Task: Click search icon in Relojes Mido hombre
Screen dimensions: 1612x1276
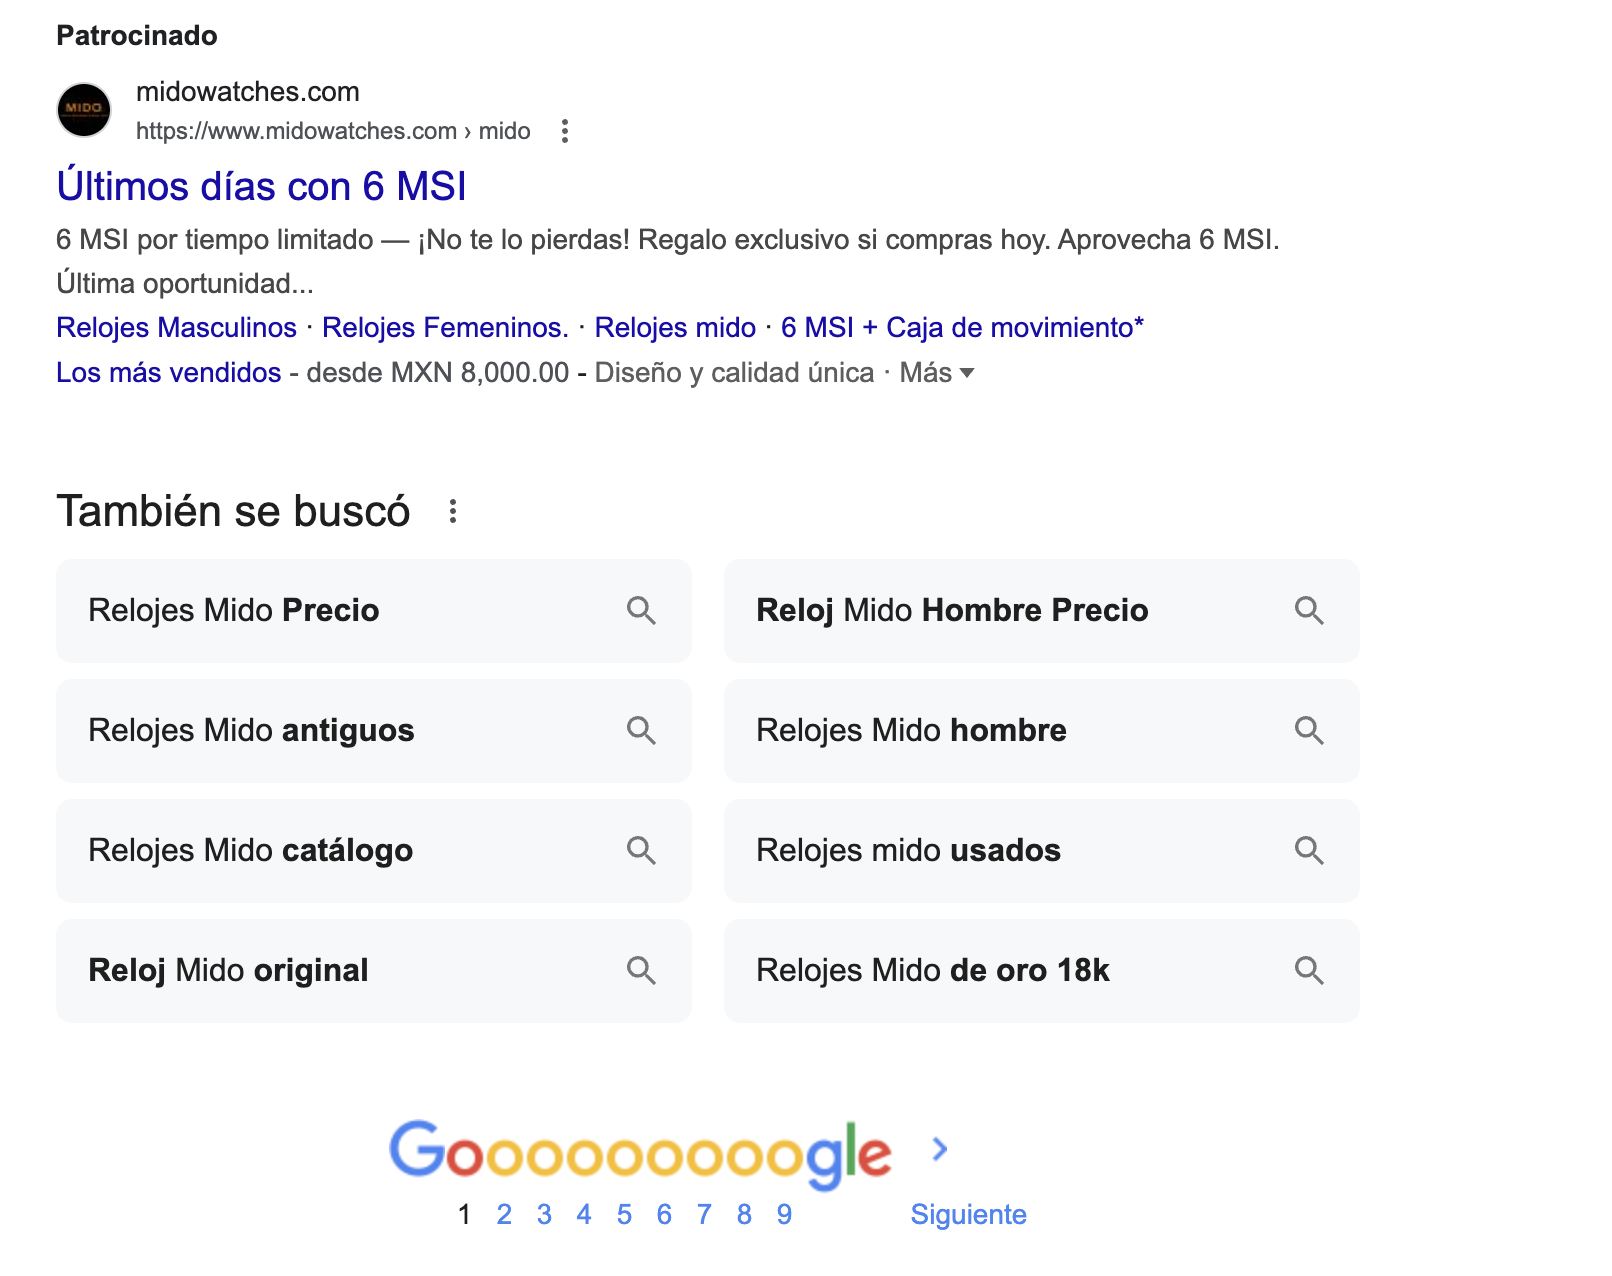Action: coord(1309,730)
